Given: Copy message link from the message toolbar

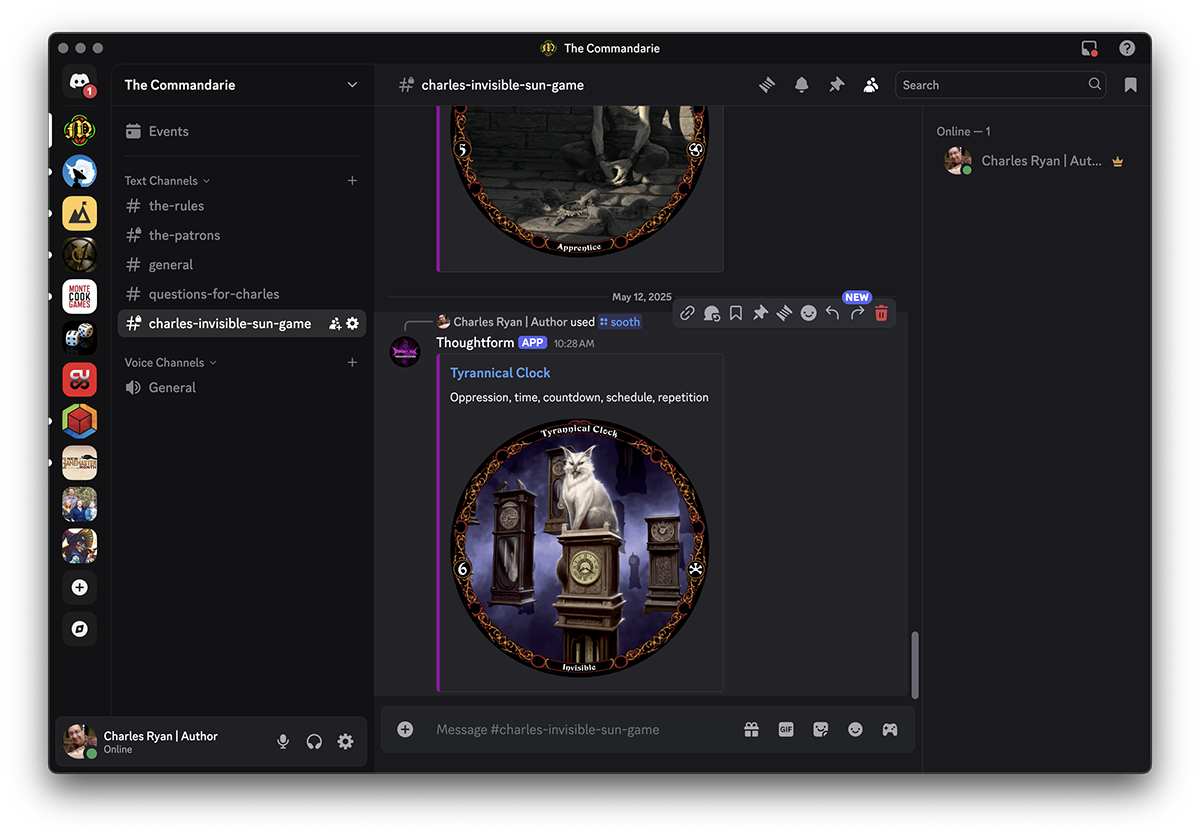Looking at the screenshot, I should pyautogui.click(x=687, y=313).
